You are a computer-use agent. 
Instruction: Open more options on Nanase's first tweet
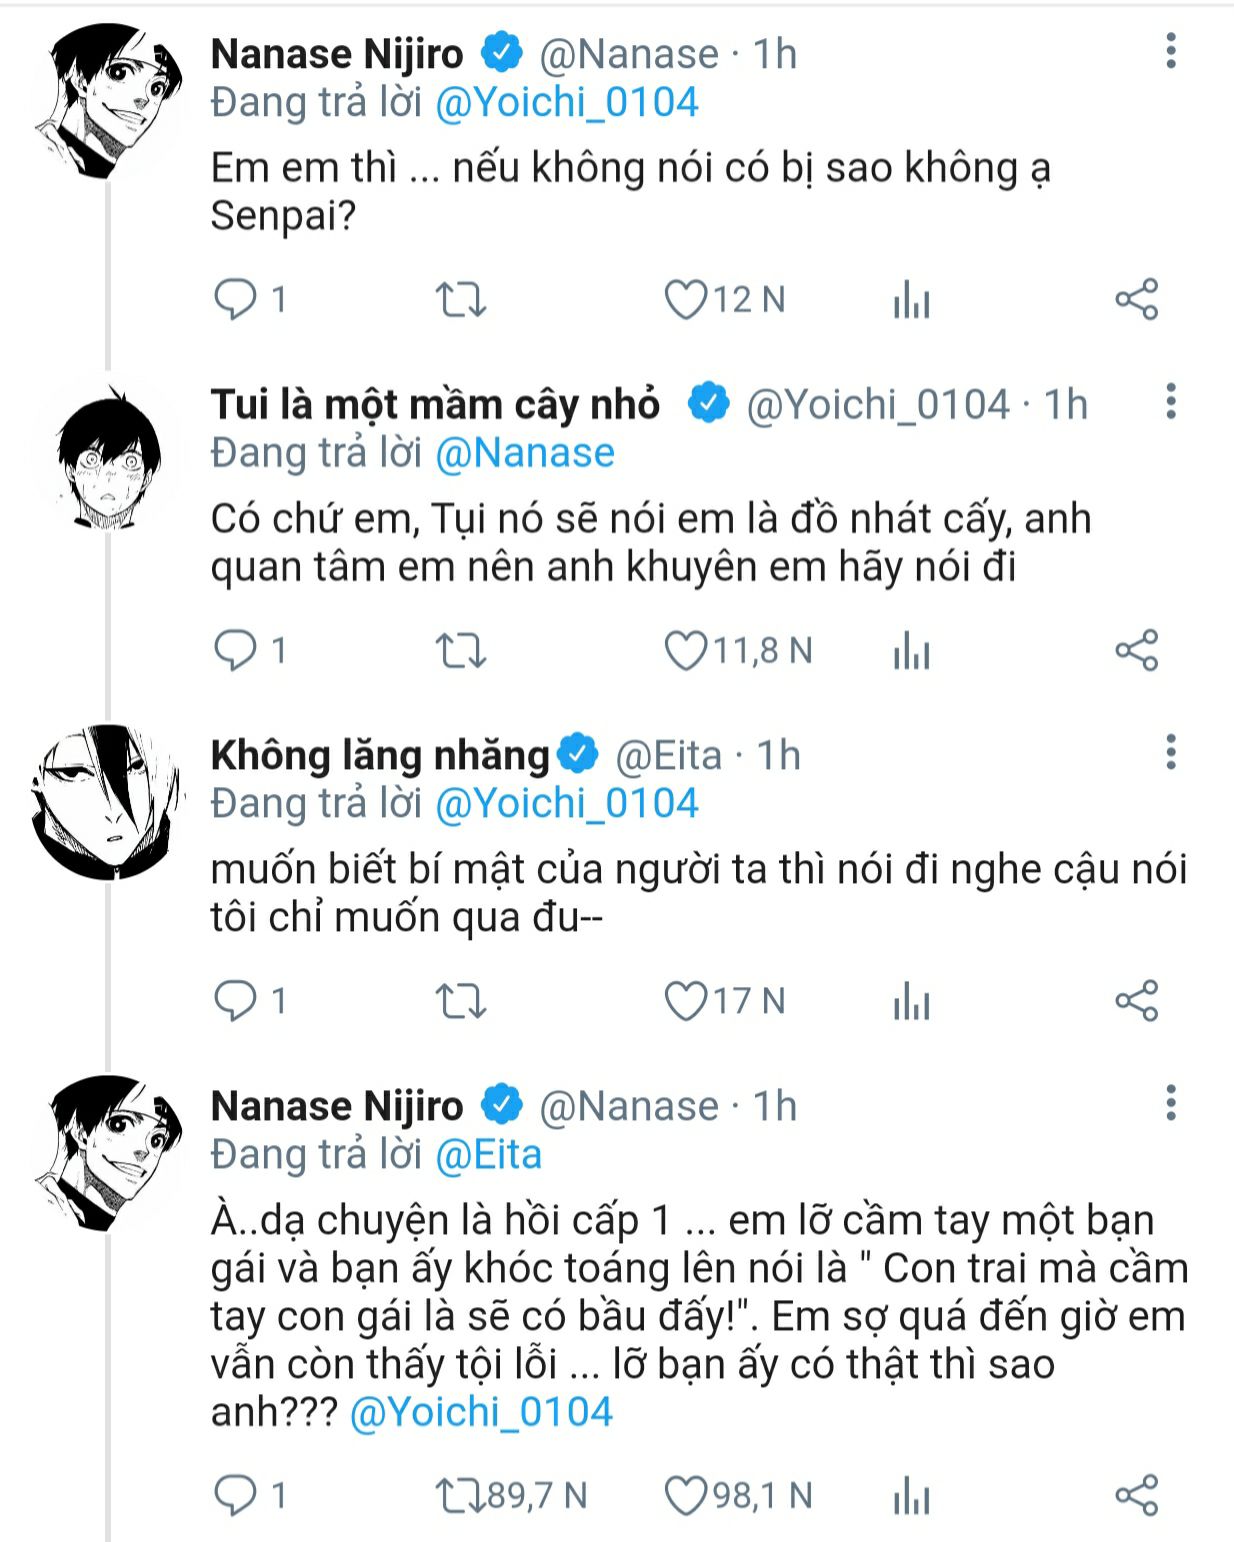(1171, 51)
